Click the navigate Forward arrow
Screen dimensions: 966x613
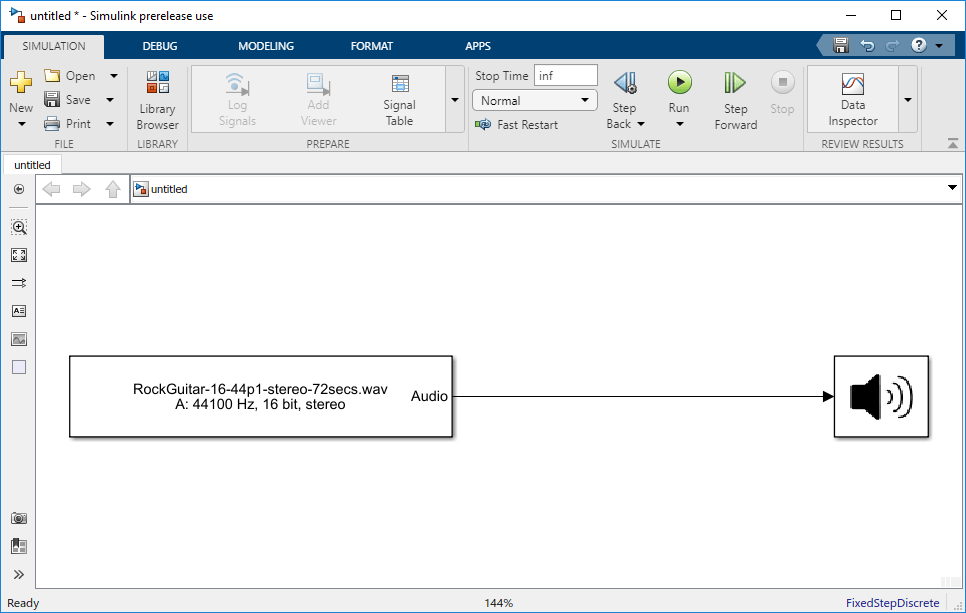(x=81, y=189)
